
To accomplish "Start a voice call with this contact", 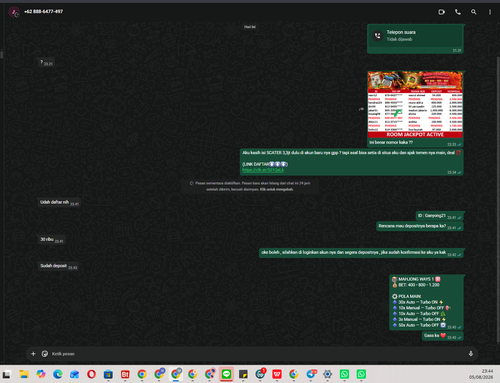I will tap(458, 12).
